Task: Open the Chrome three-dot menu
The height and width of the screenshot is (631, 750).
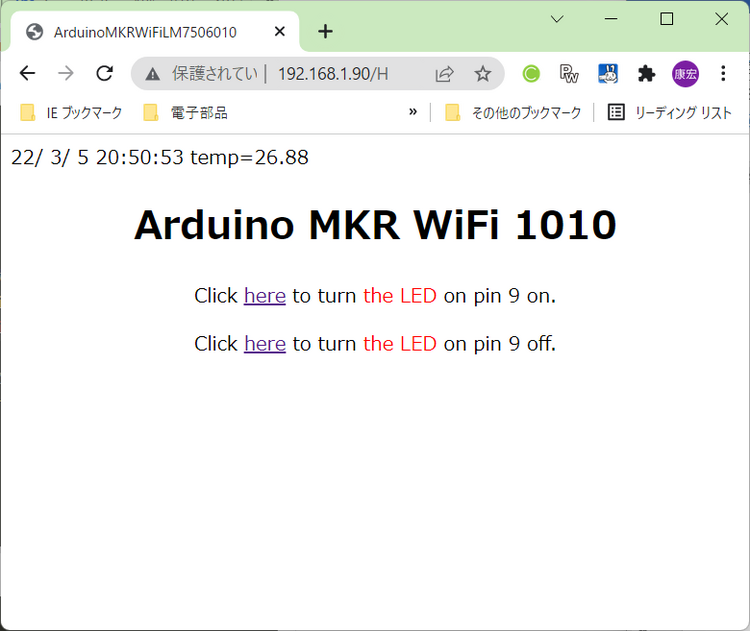Action: (723, 73)
